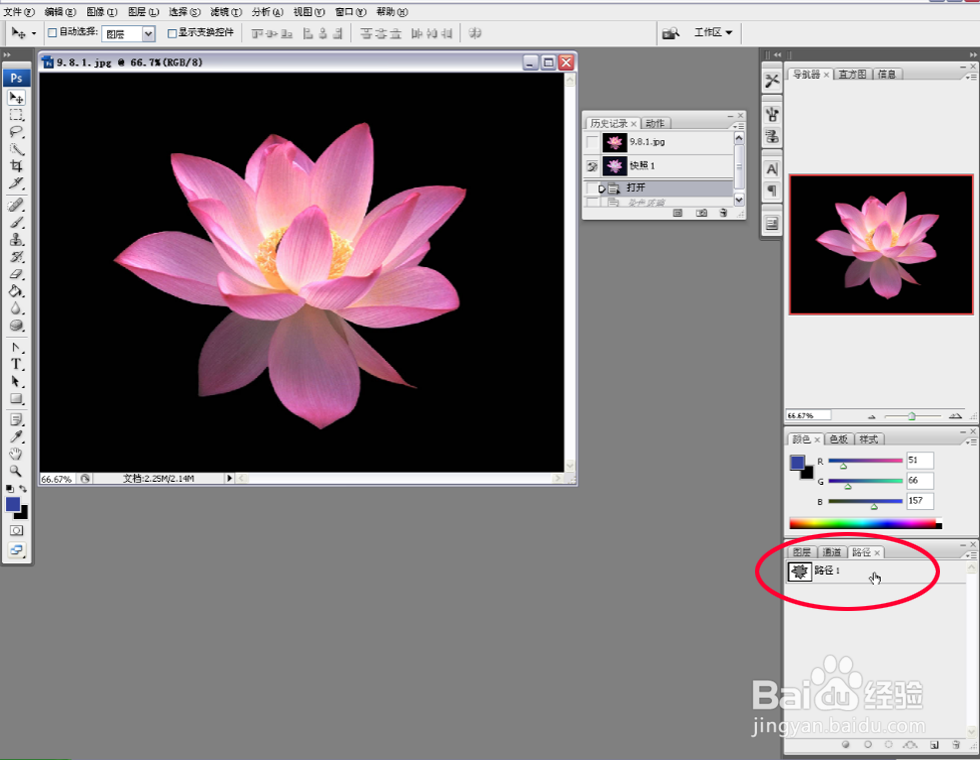Open the Paths panel options menu
980x760 pixels.
coord(971,554)
